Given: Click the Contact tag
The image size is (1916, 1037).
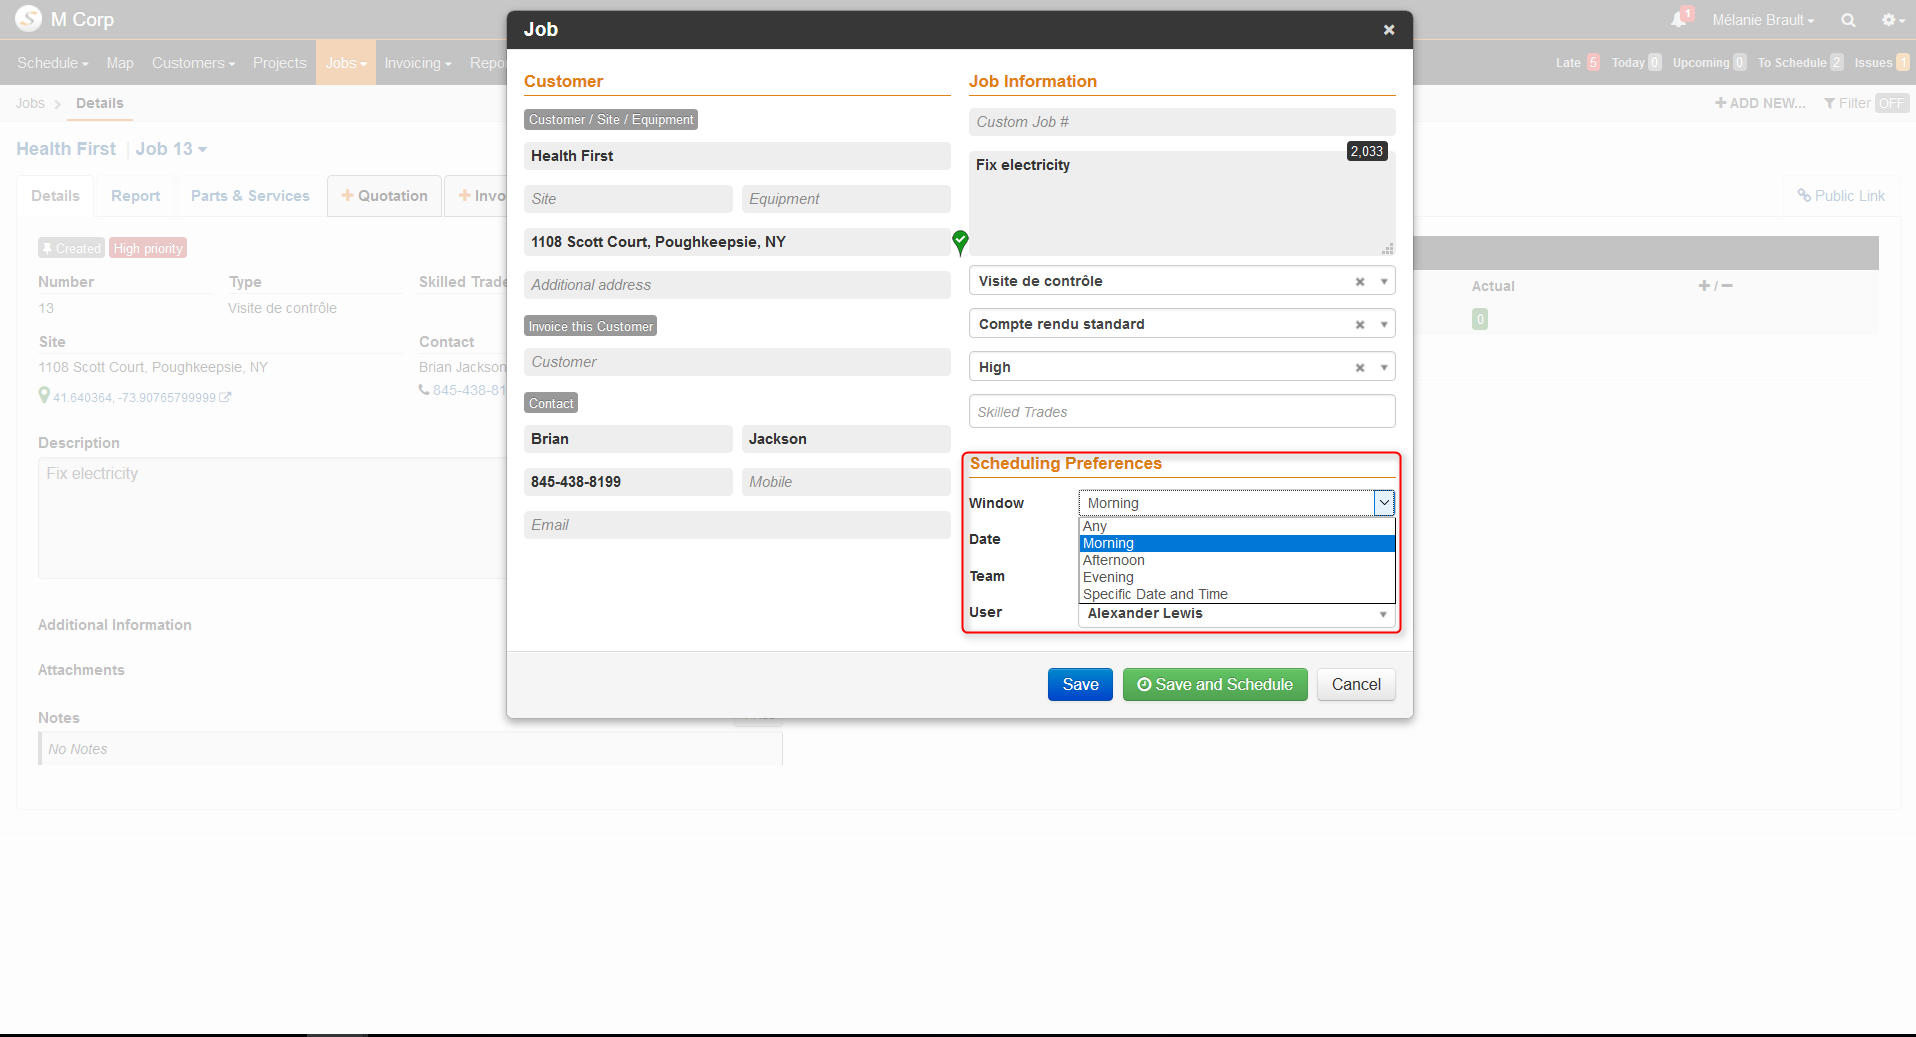Looking at the screenshot, I should pos(551,403).
